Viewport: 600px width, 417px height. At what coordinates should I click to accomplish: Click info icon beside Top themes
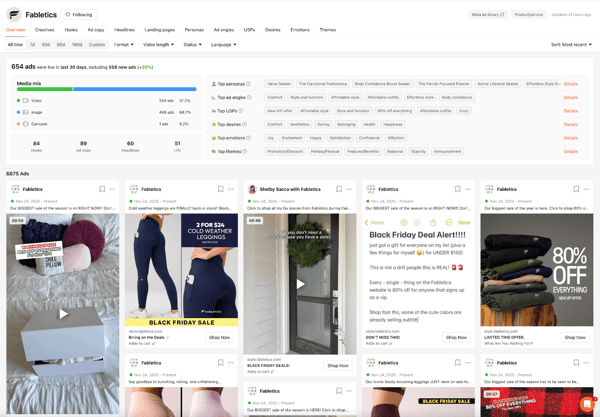[245, 151]
